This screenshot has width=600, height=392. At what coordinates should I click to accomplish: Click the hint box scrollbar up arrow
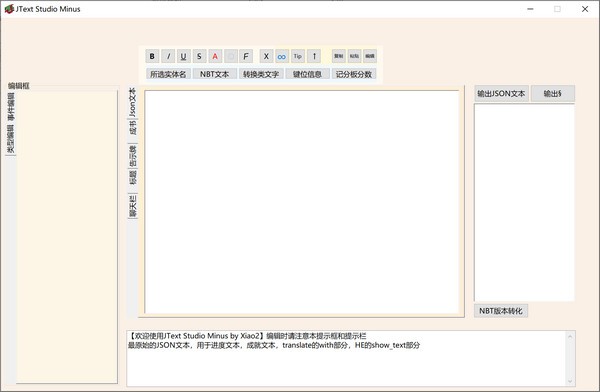point(570,336)
